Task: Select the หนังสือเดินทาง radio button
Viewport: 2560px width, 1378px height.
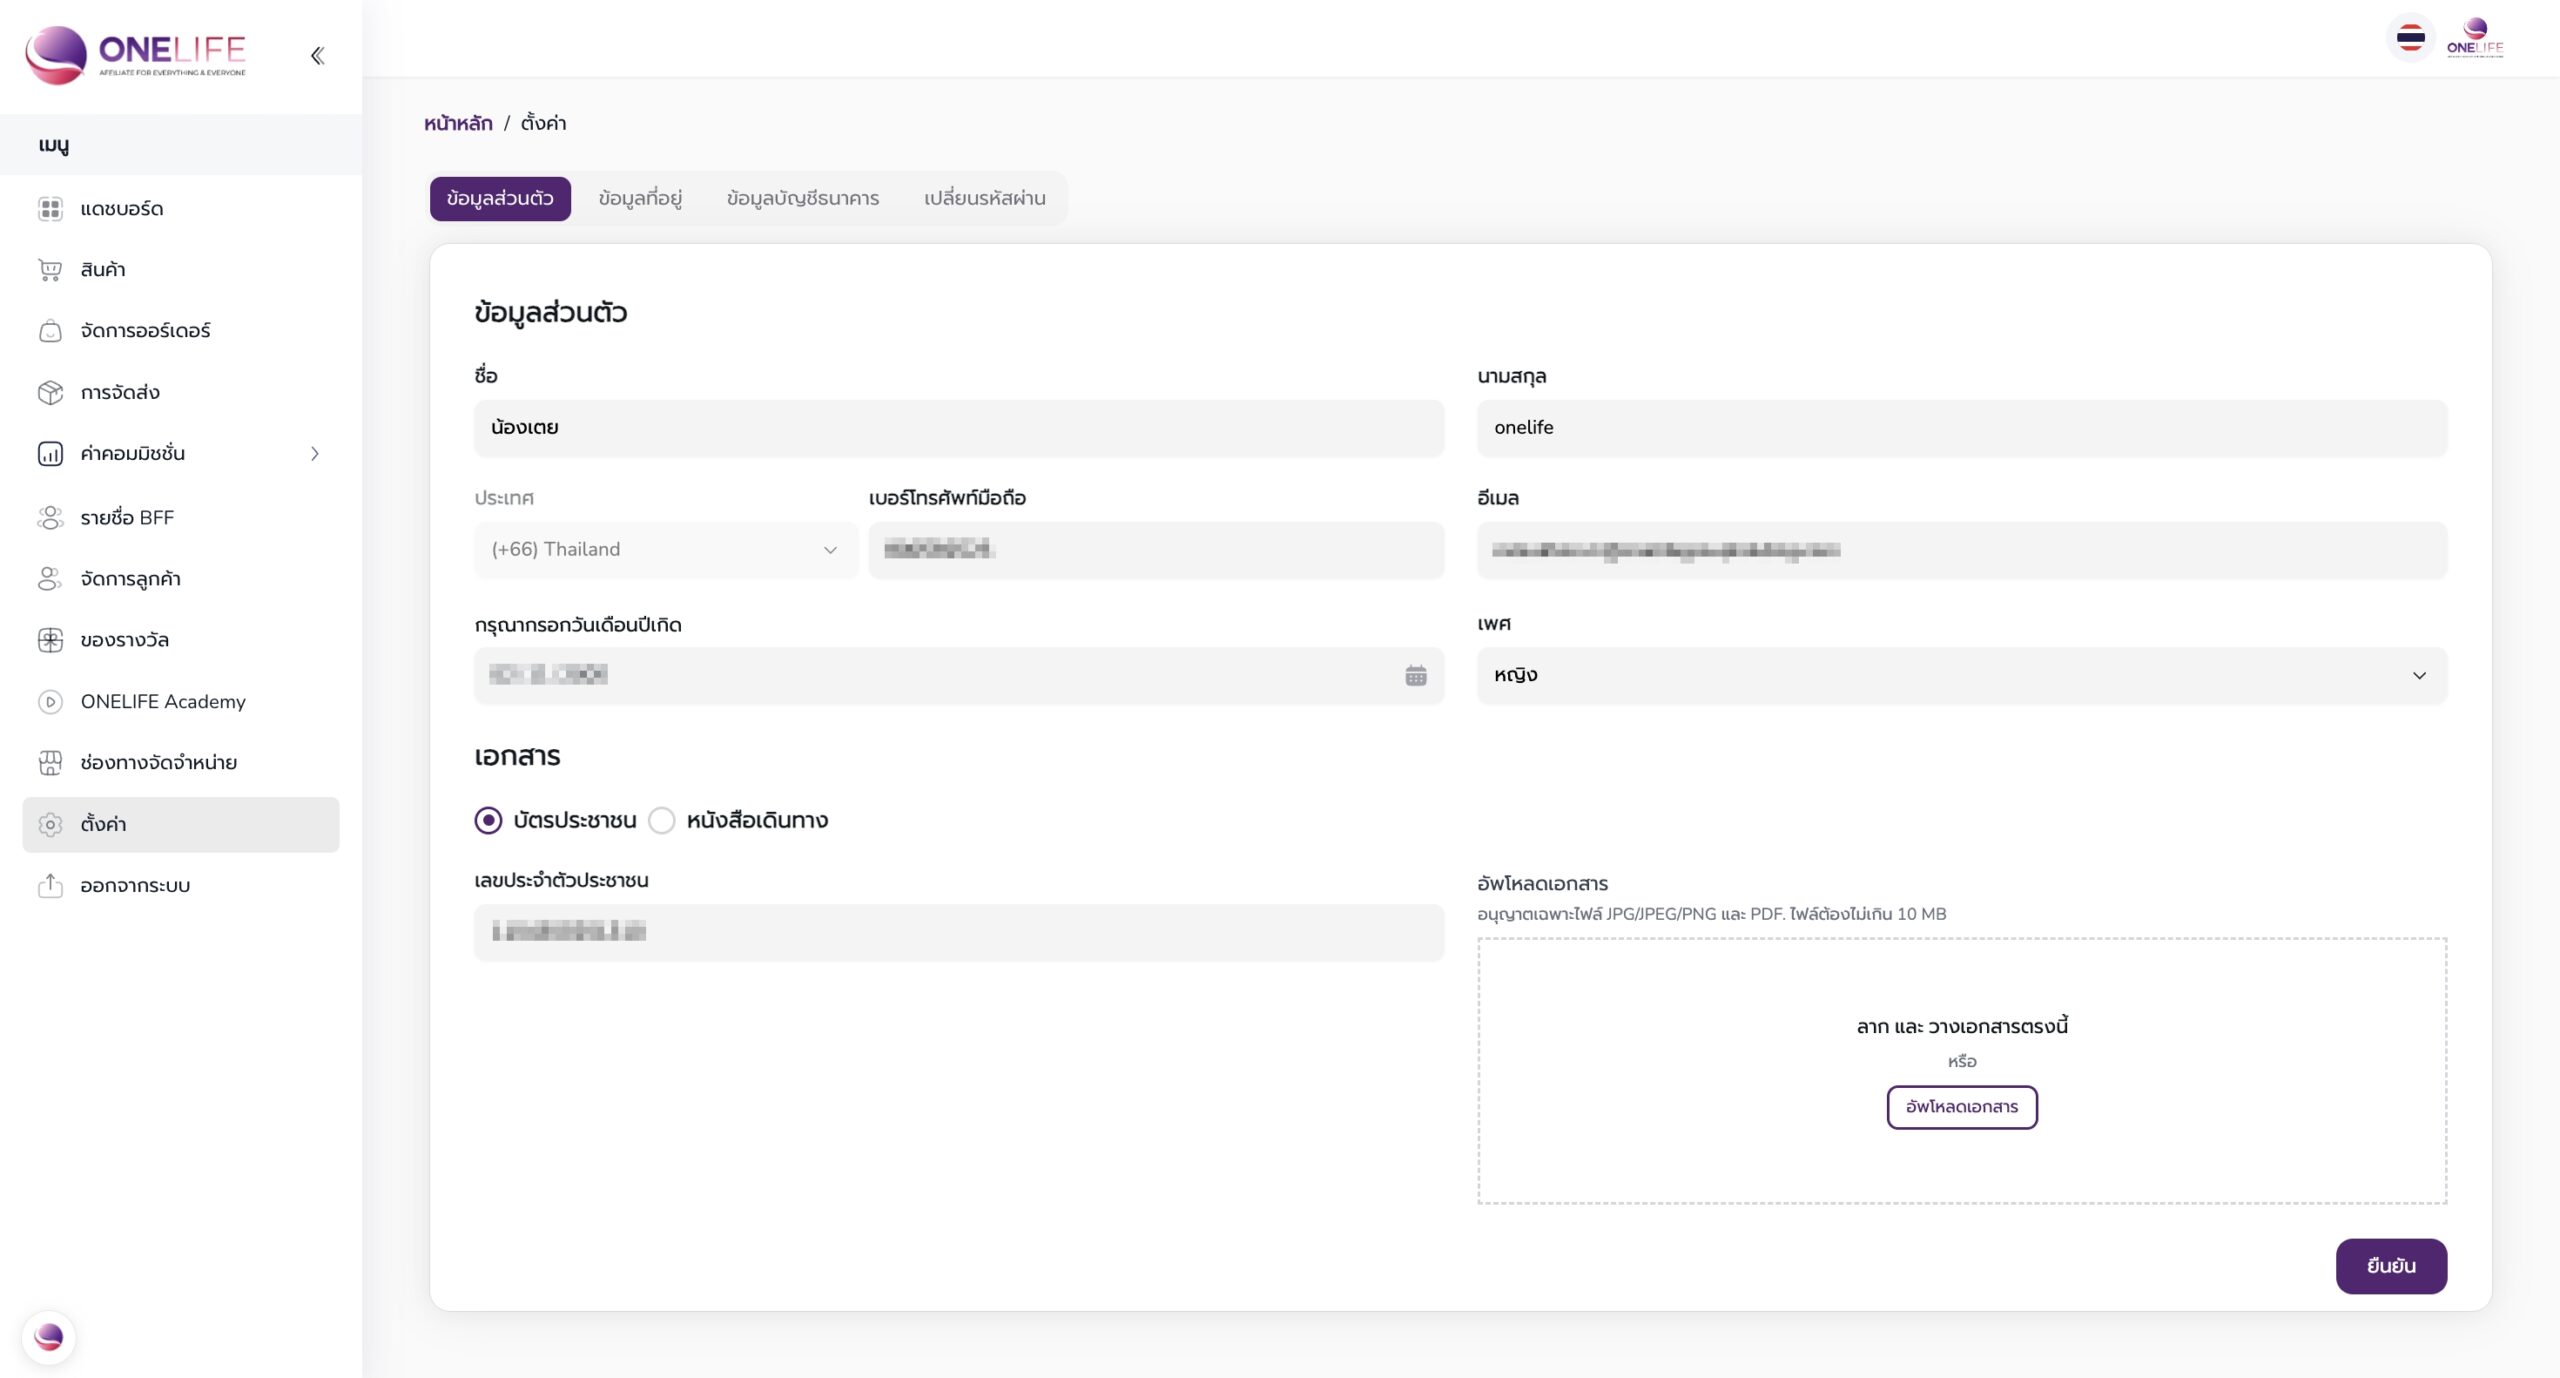Action: tap(661, 821)
